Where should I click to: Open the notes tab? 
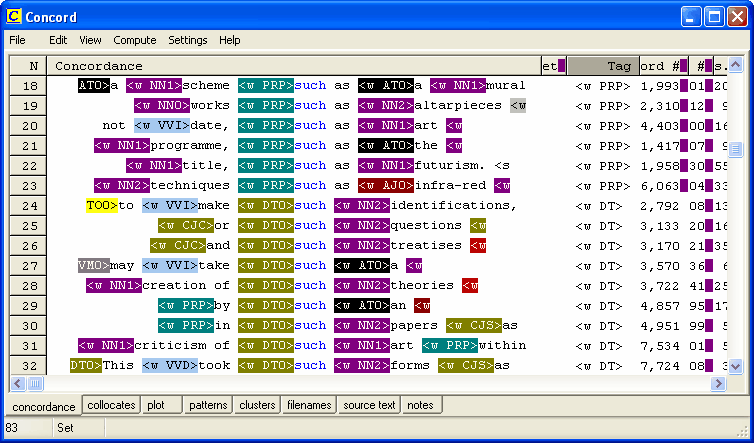pyautogui.click(x=420, y=405)
